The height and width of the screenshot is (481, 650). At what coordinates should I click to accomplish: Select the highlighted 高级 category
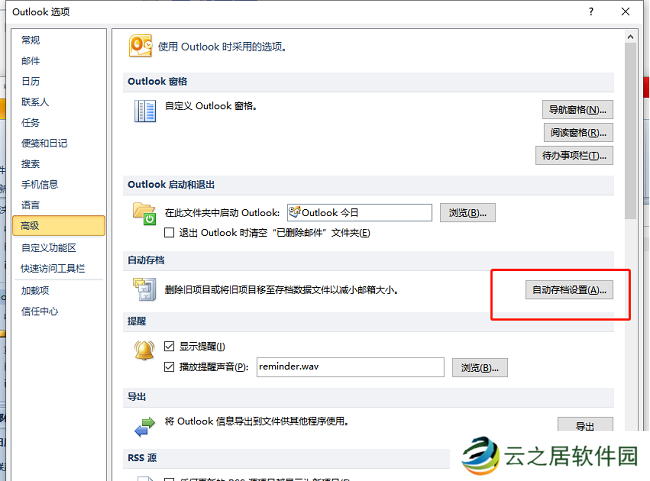coord(58,226)
